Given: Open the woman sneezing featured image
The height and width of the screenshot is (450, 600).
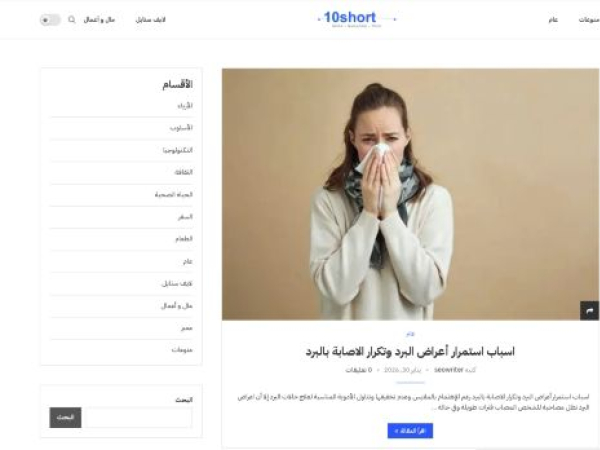Looking at the screenshot, I should (410, 194).
